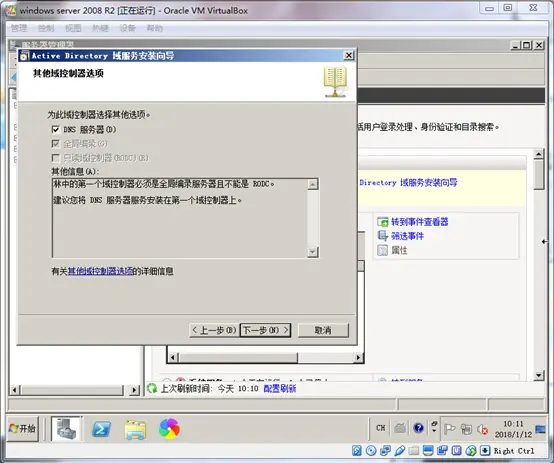The height and width of the screenshot is (463, 554).
Task: Click the wizard title bar icon
Action: (x=24, y=56)
